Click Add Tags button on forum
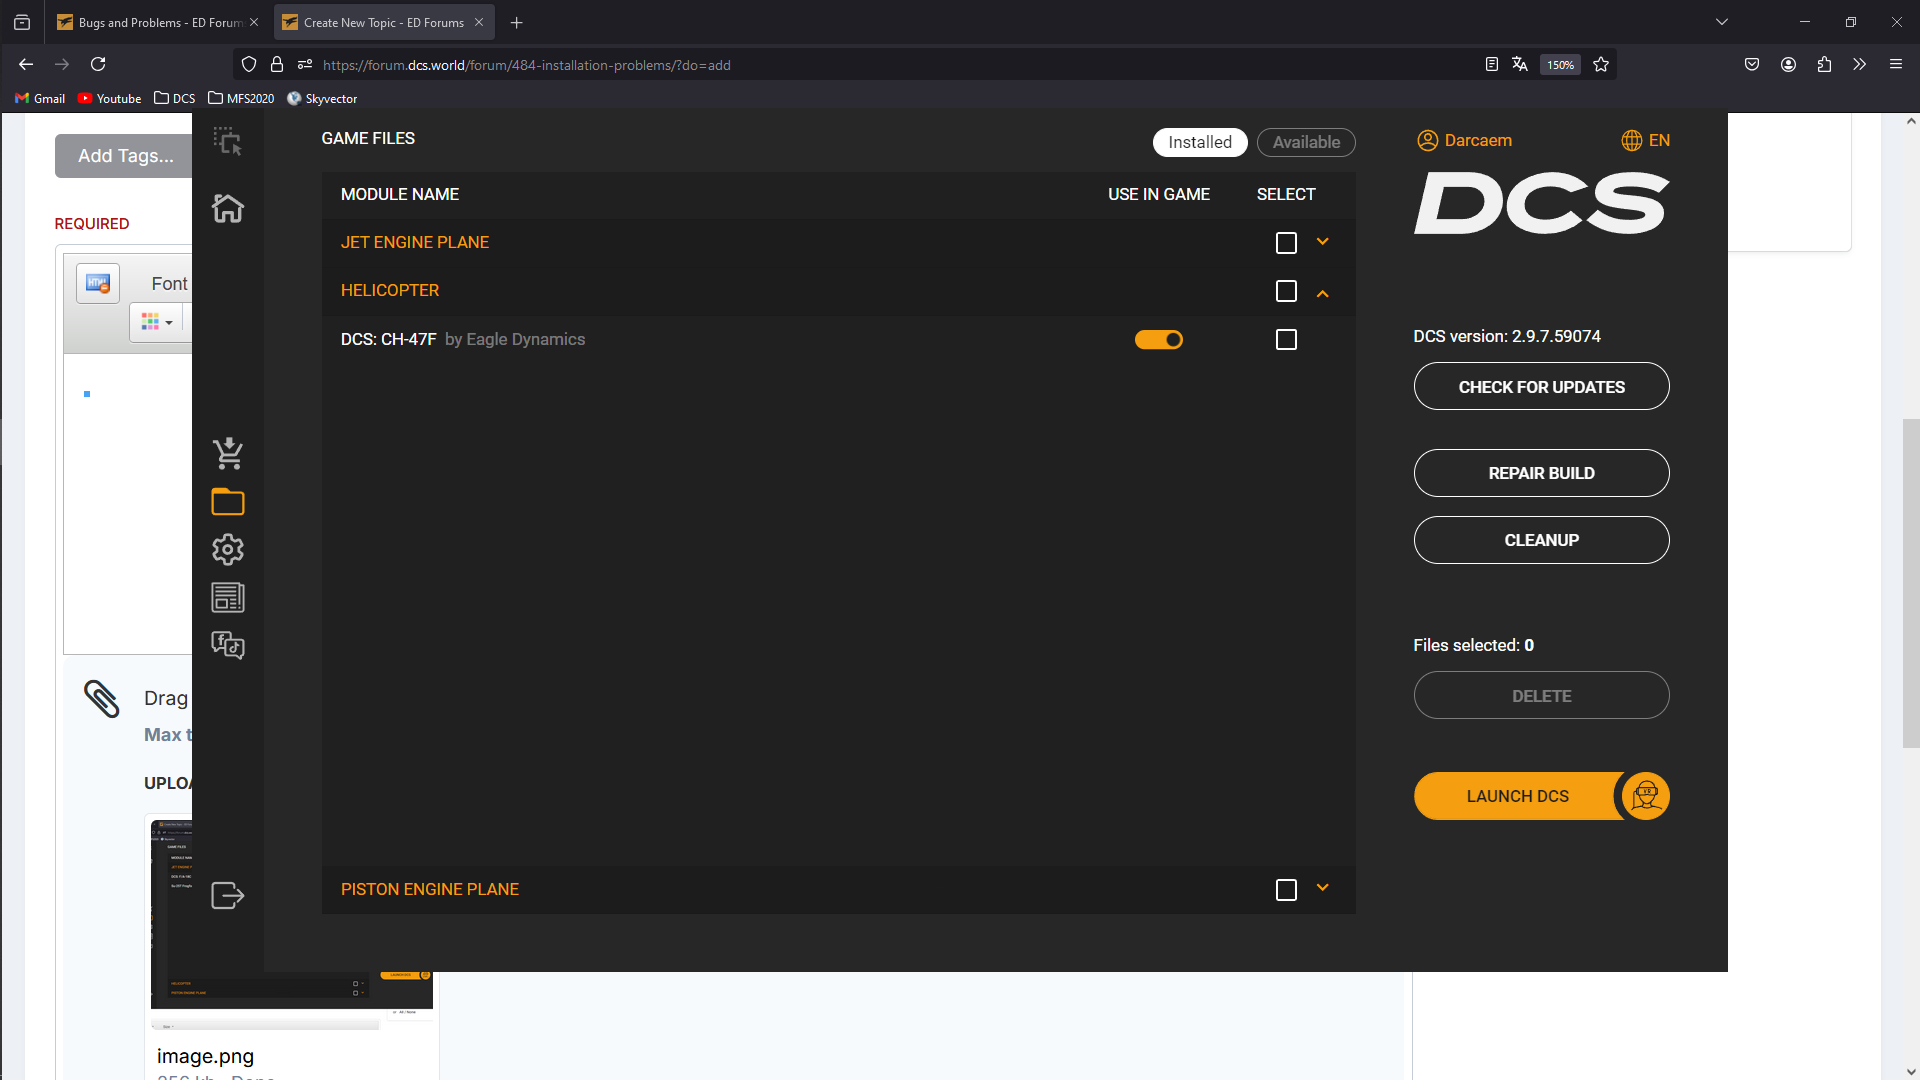 [124, 156]
